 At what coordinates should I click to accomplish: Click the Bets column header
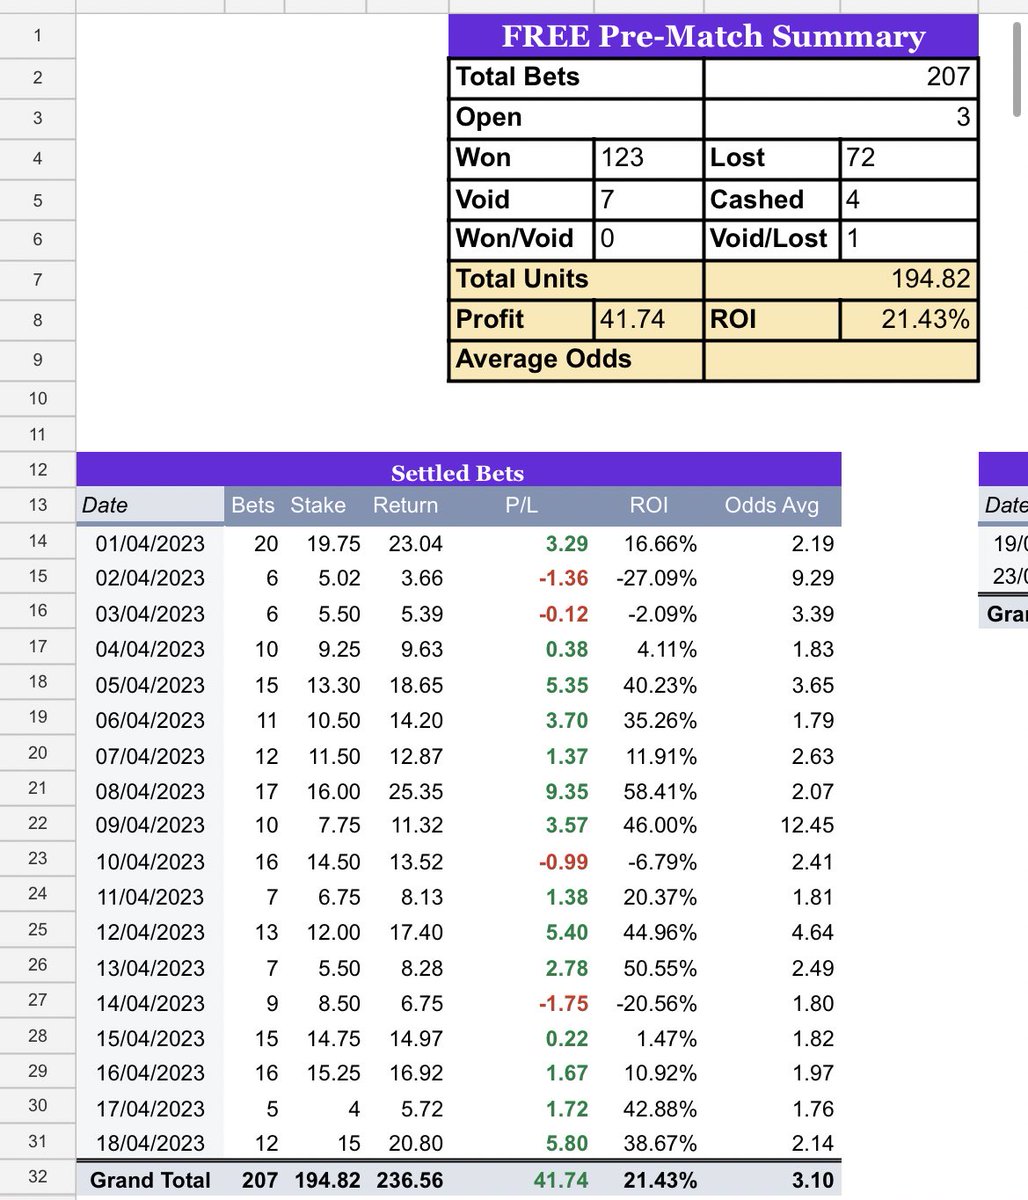tap(252, 506)
